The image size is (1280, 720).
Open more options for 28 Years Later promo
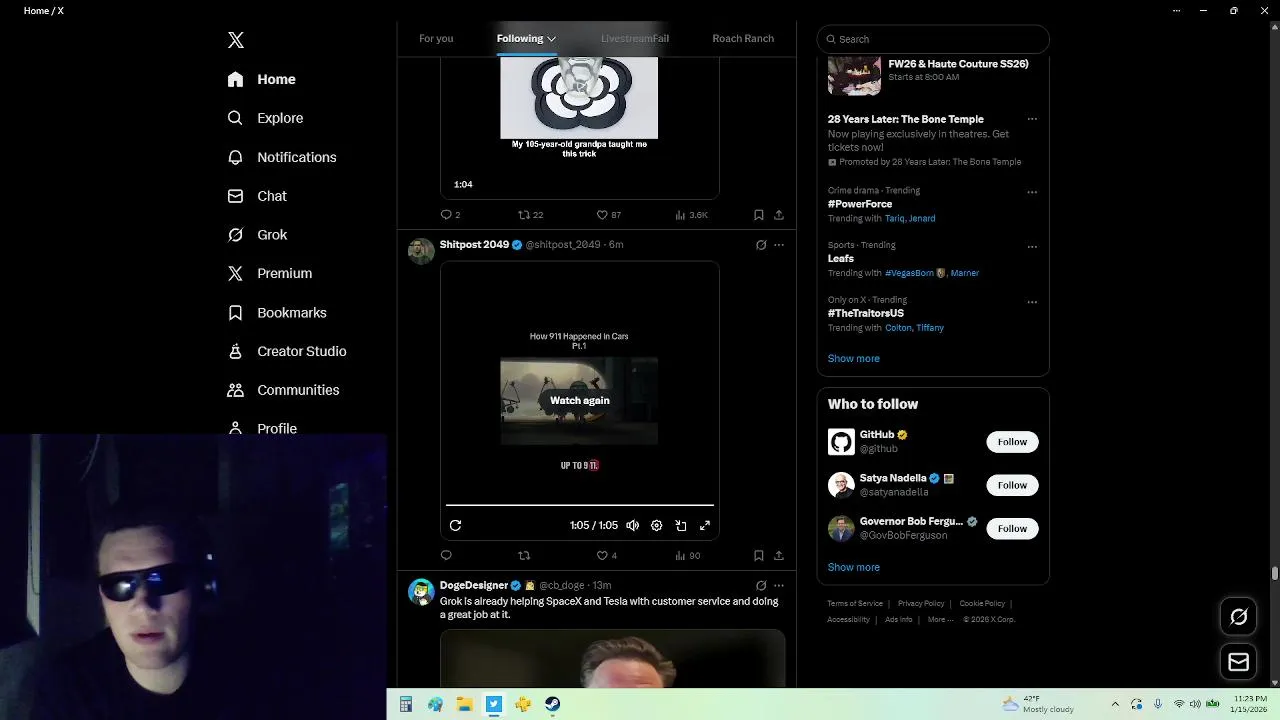coord(1032,119)
